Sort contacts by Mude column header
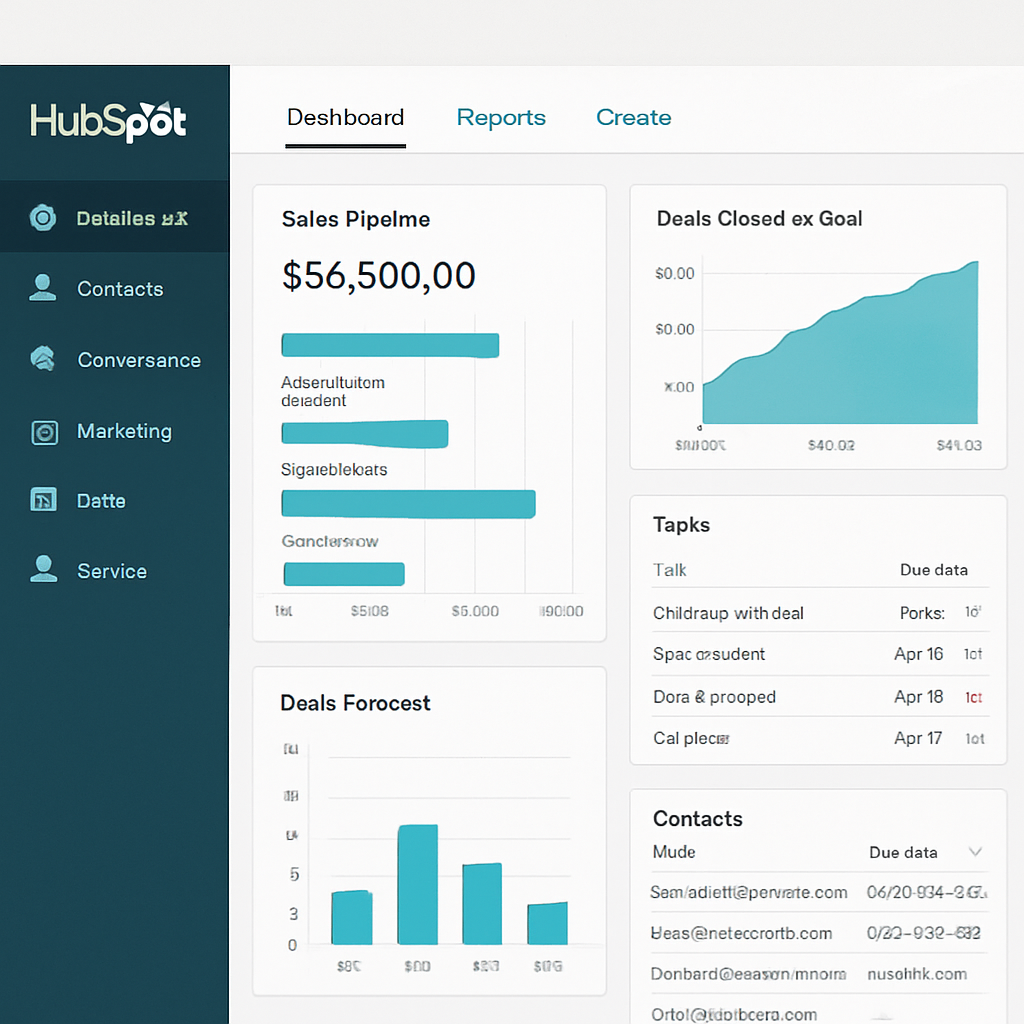 674,852
